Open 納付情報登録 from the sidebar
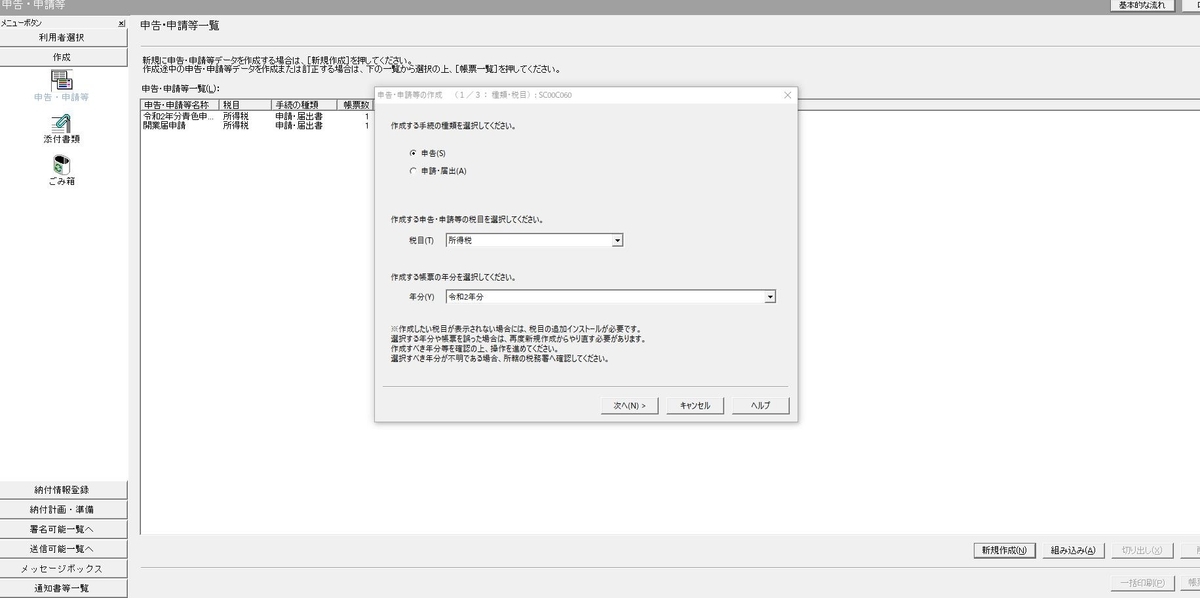The height and width of the screenshot is (598, 1200). click(66, 489)
